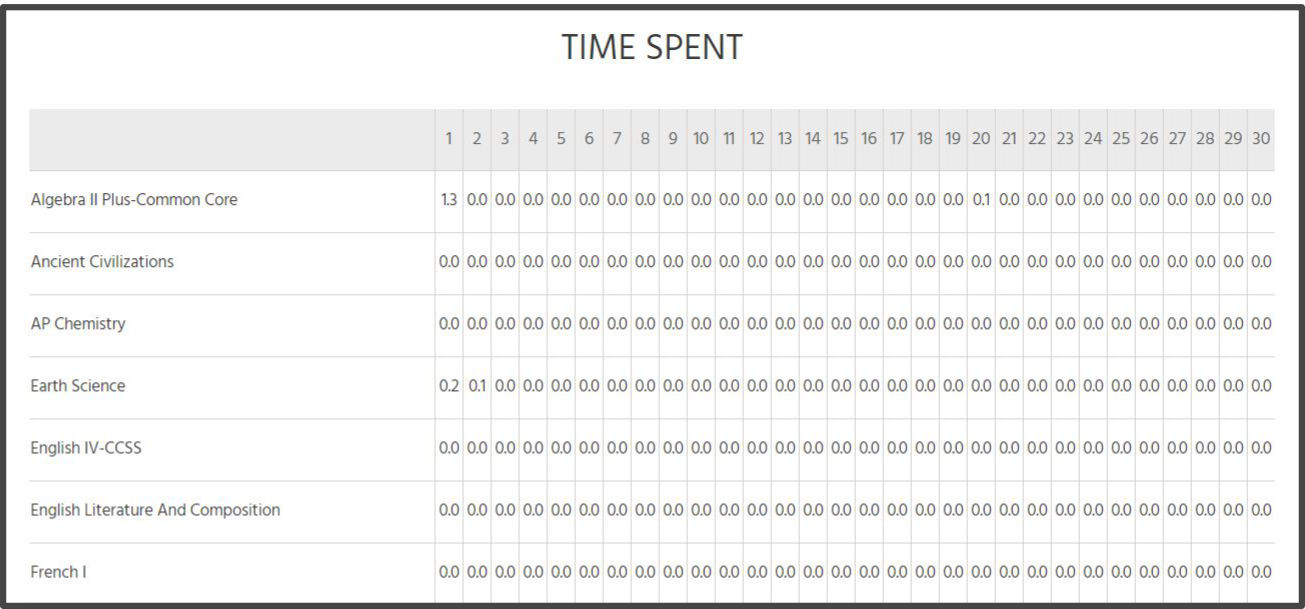This screenshot has width=1305, height=609.
Task: Click the day 1 column header
Action: point(449,139)
